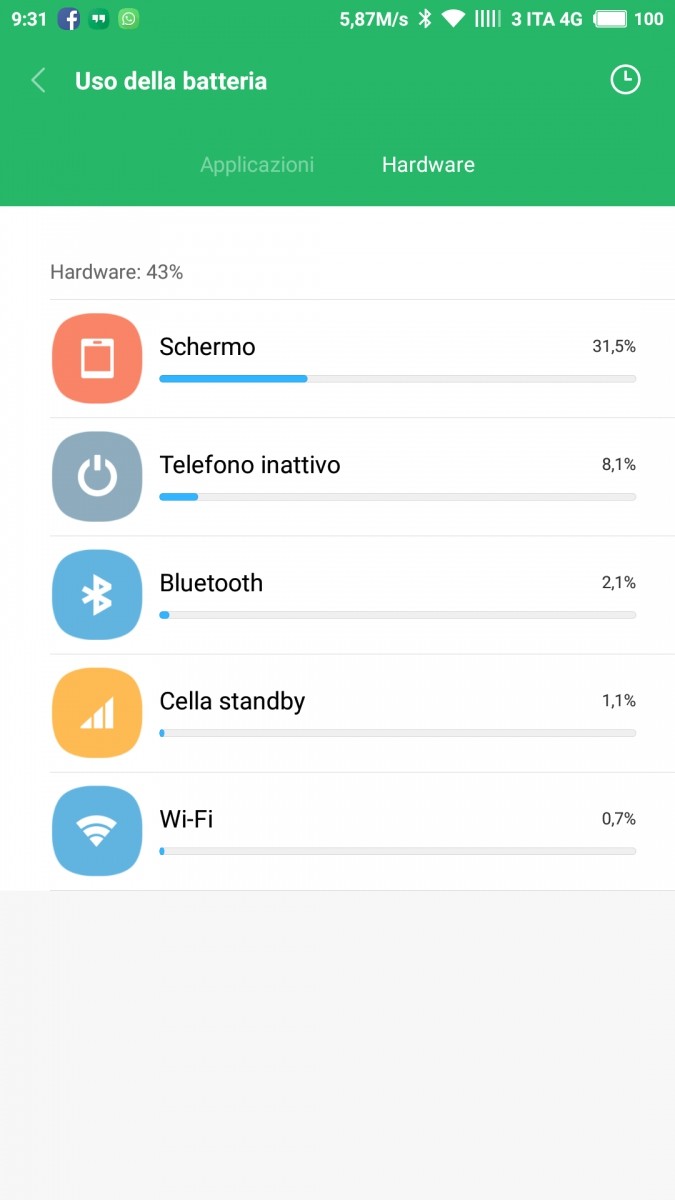Screen dimensions: 675x1200
Task: Open battery history clock icon
Action: (625, 80)
